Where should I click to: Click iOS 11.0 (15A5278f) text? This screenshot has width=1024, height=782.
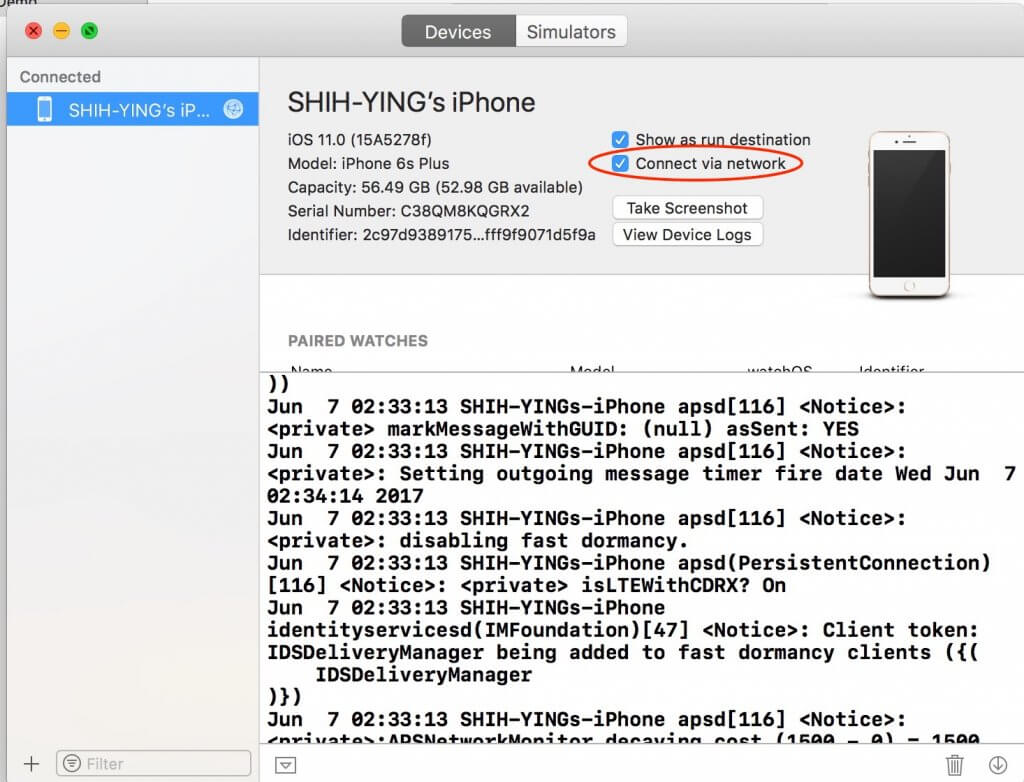pyautogui.click(x=359, y=140)
